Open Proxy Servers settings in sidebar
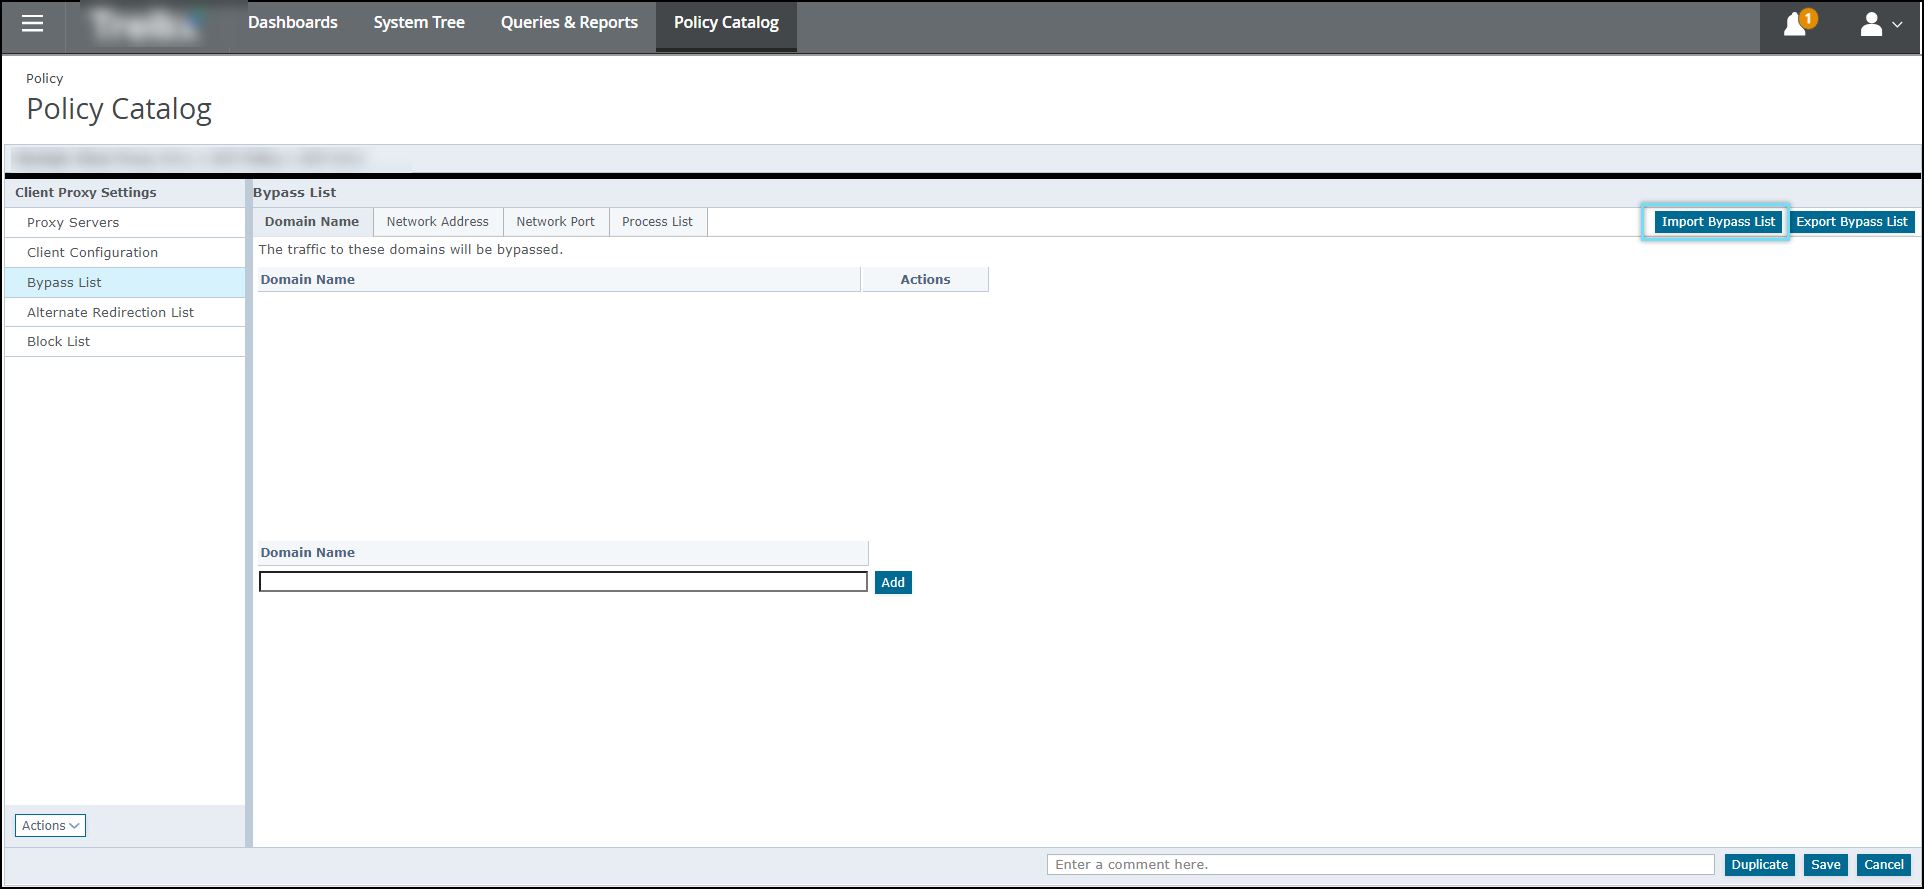This screenshot has height=889, width=1924. pos(73,223)
